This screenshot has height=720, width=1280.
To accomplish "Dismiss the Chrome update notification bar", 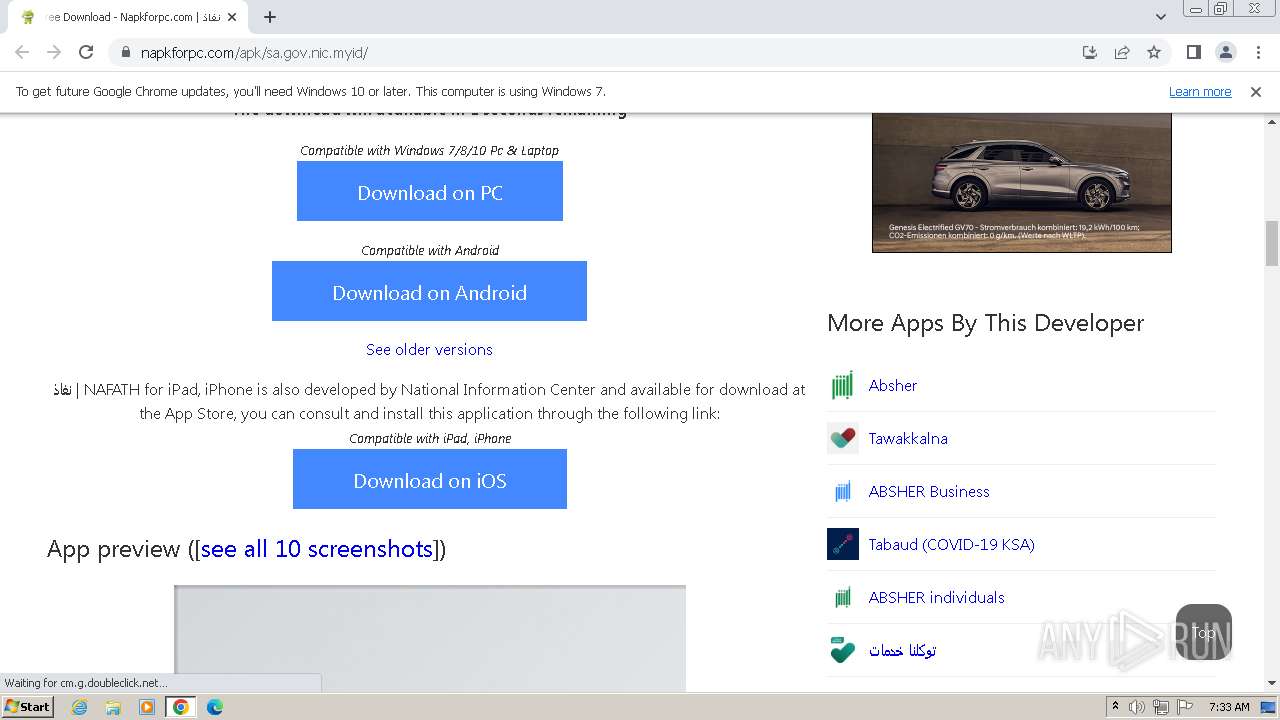I will click(1256, 92).
